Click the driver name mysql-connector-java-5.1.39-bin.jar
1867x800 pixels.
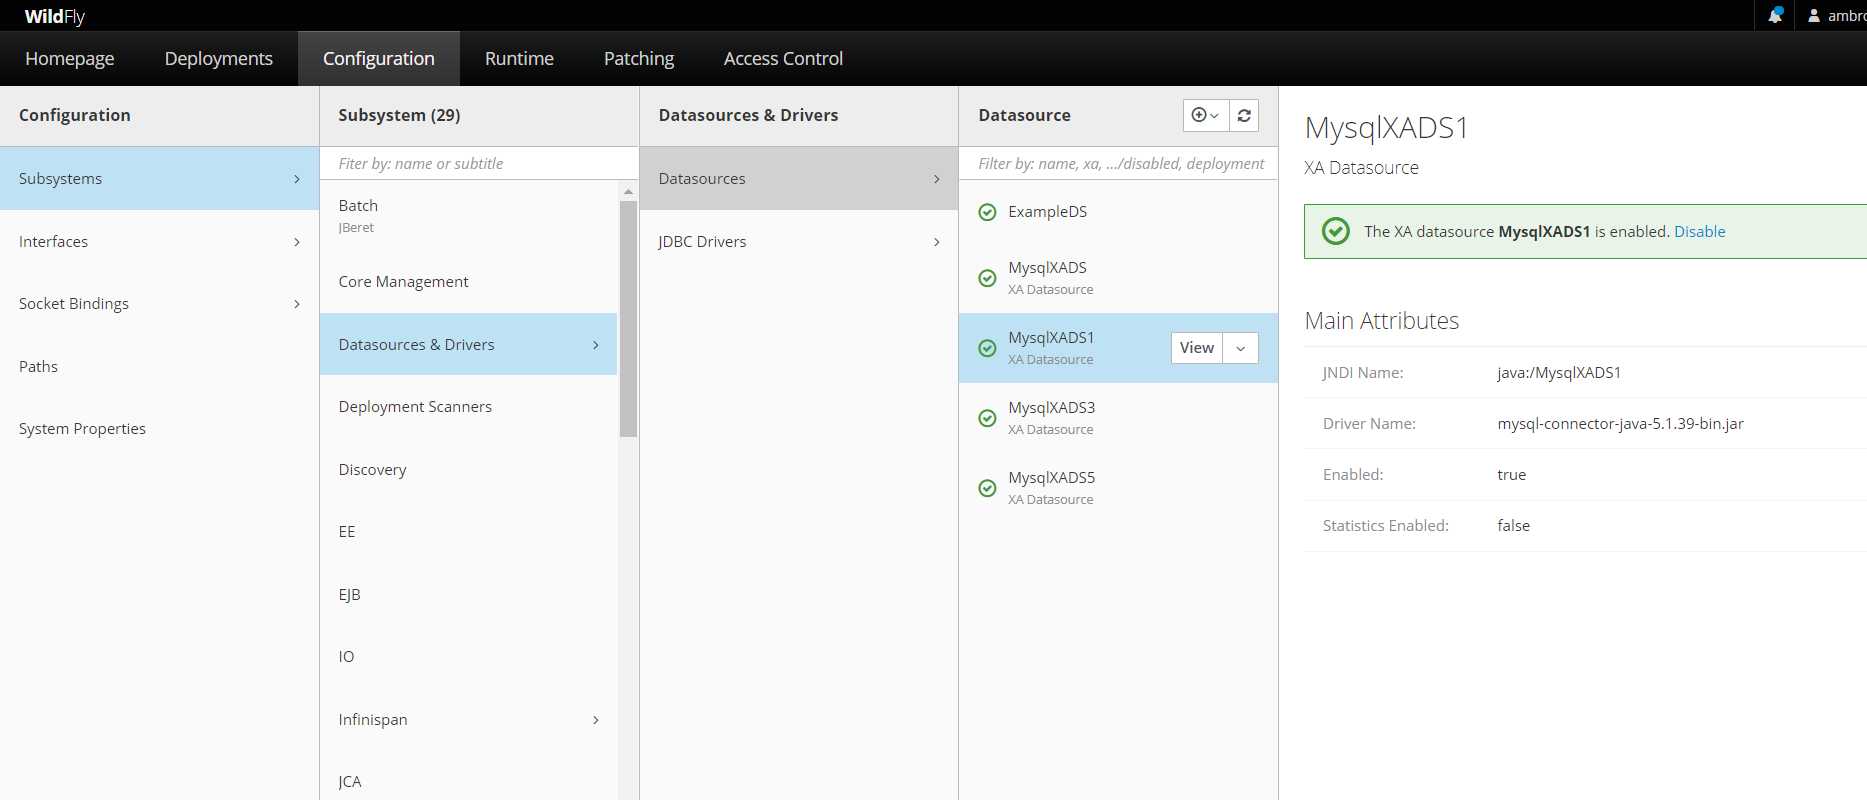[x=1620, y=424]
